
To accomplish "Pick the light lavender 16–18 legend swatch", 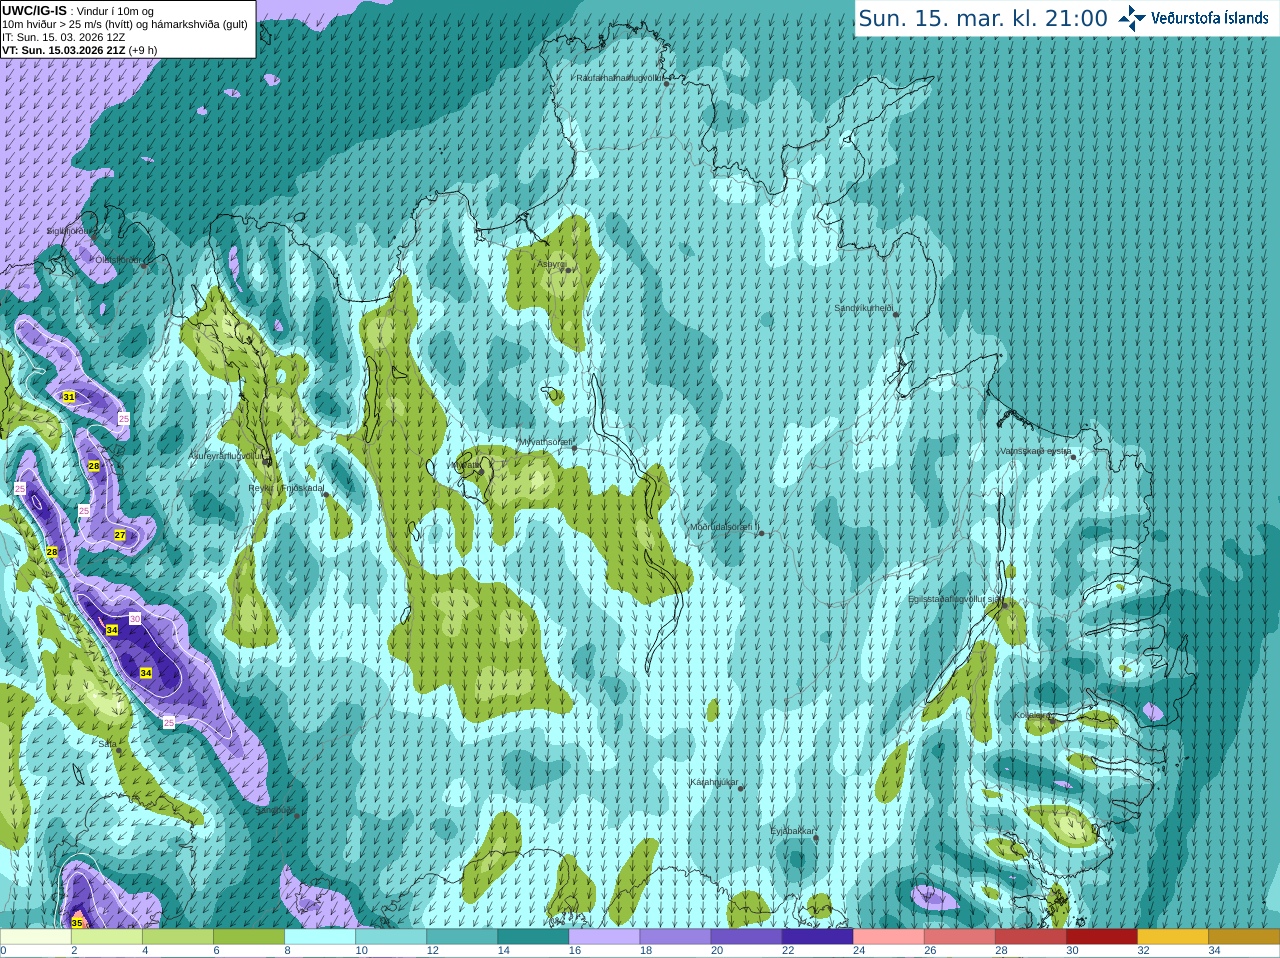I will click(x=604, y=937).
